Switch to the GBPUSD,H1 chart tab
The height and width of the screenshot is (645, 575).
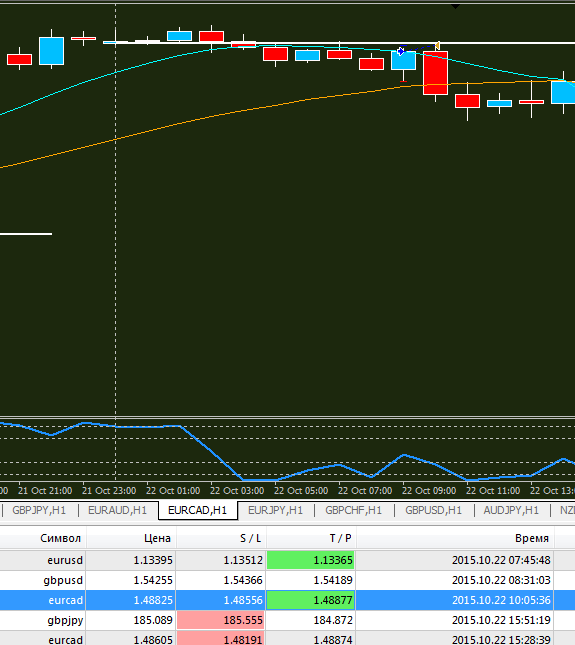point(434,510)
